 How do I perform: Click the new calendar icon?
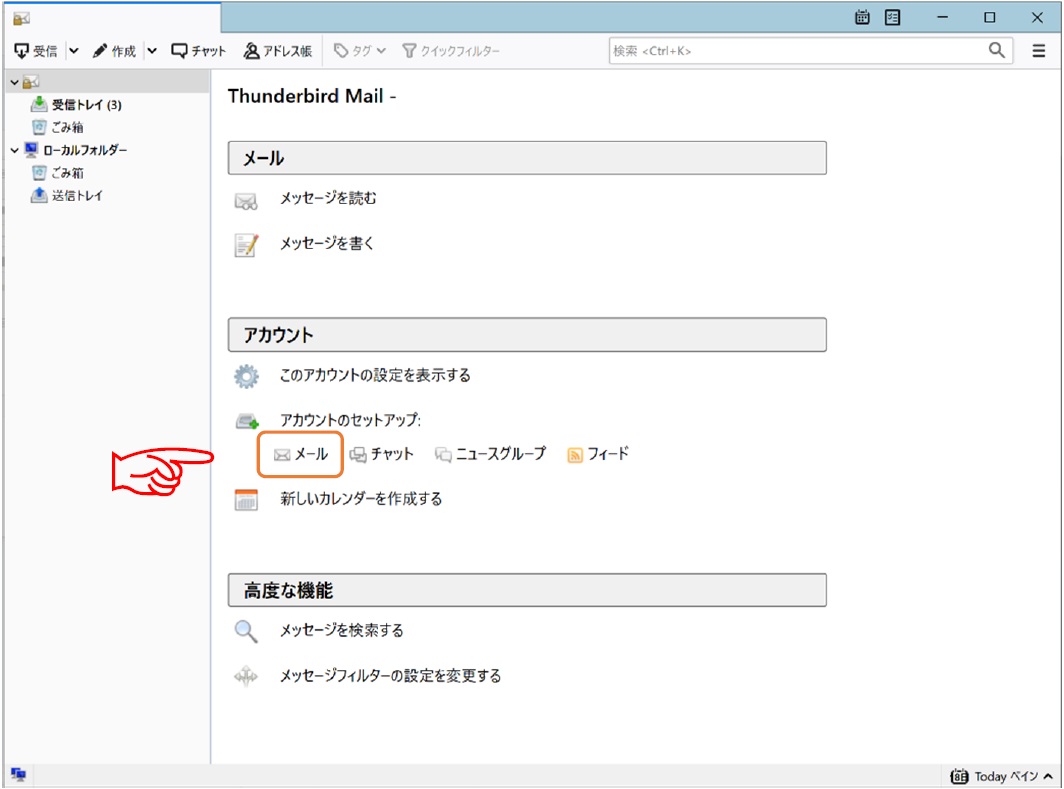click(246, 499)
